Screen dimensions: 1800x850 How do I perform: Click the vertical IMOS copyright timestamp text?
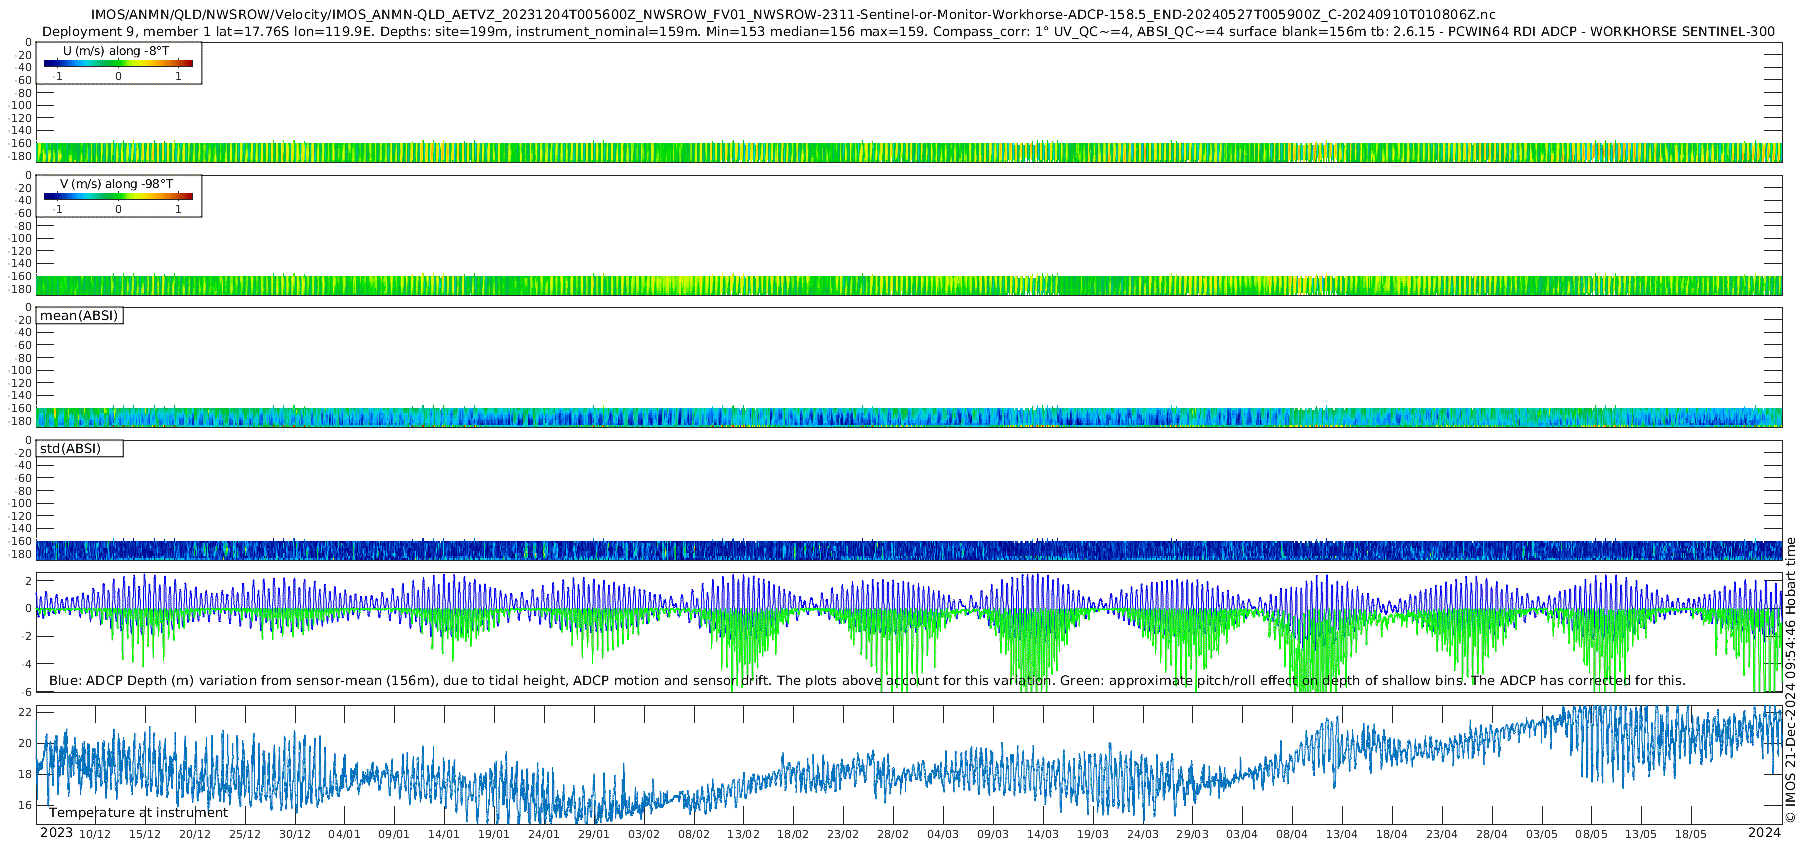click(1791, 680)
